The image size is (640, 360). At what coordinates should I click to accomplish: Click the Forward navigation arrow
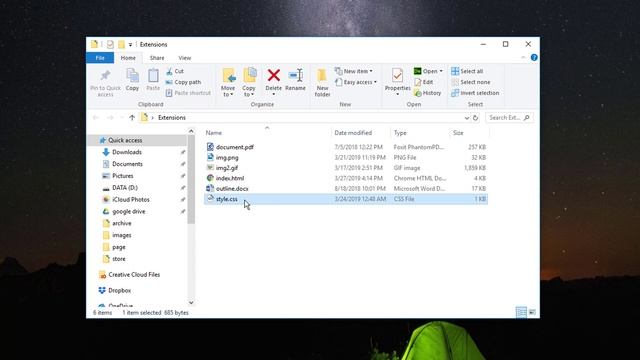pos(110,118)
